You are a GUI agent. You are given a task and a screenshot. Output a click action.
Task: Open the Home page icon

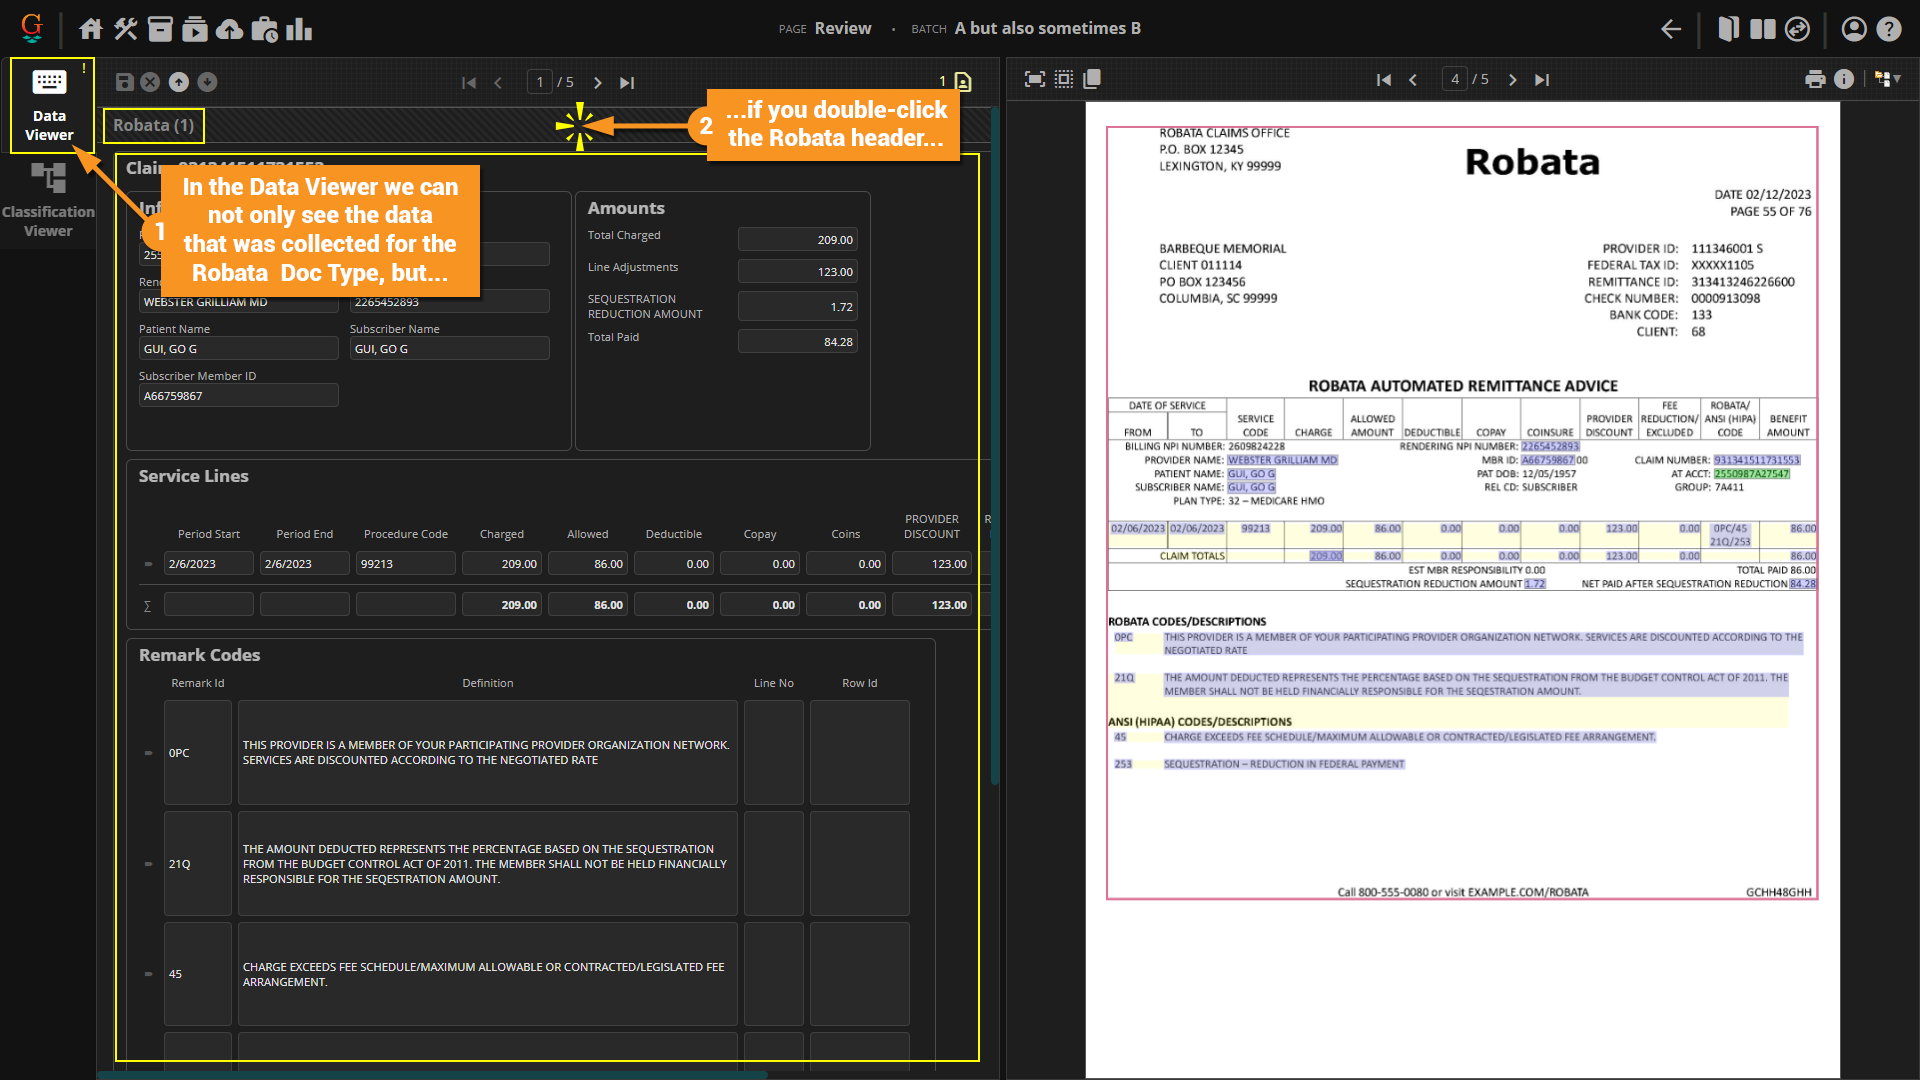(x=91, y=29)
